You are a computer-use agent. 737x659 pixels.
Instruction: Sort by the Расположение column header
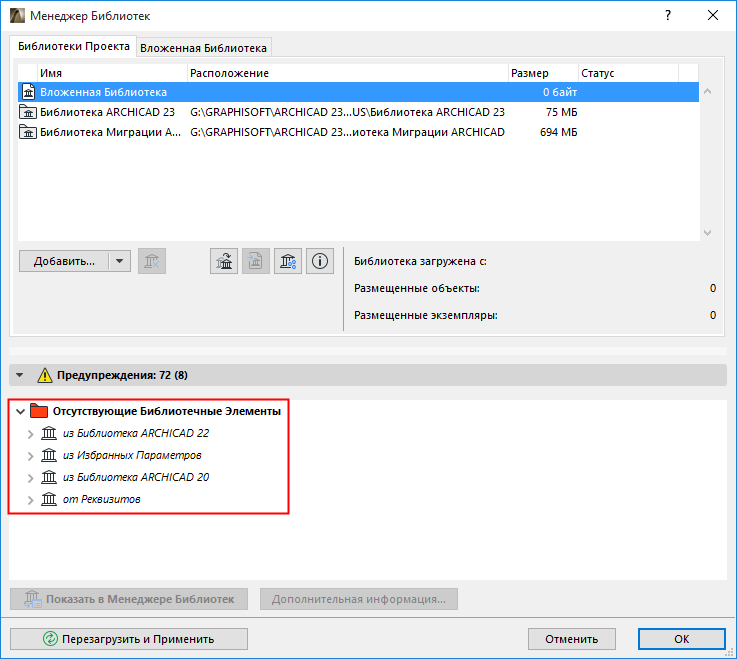(x=348, y=73)
